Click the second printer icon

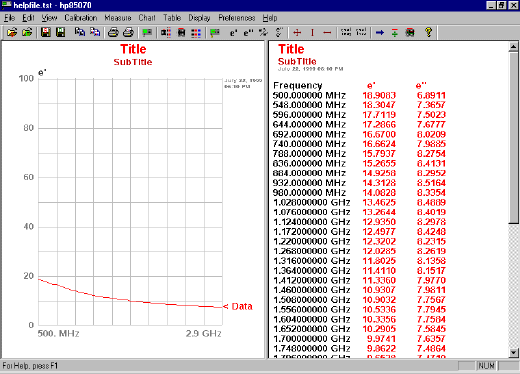[x=128, y=32]
